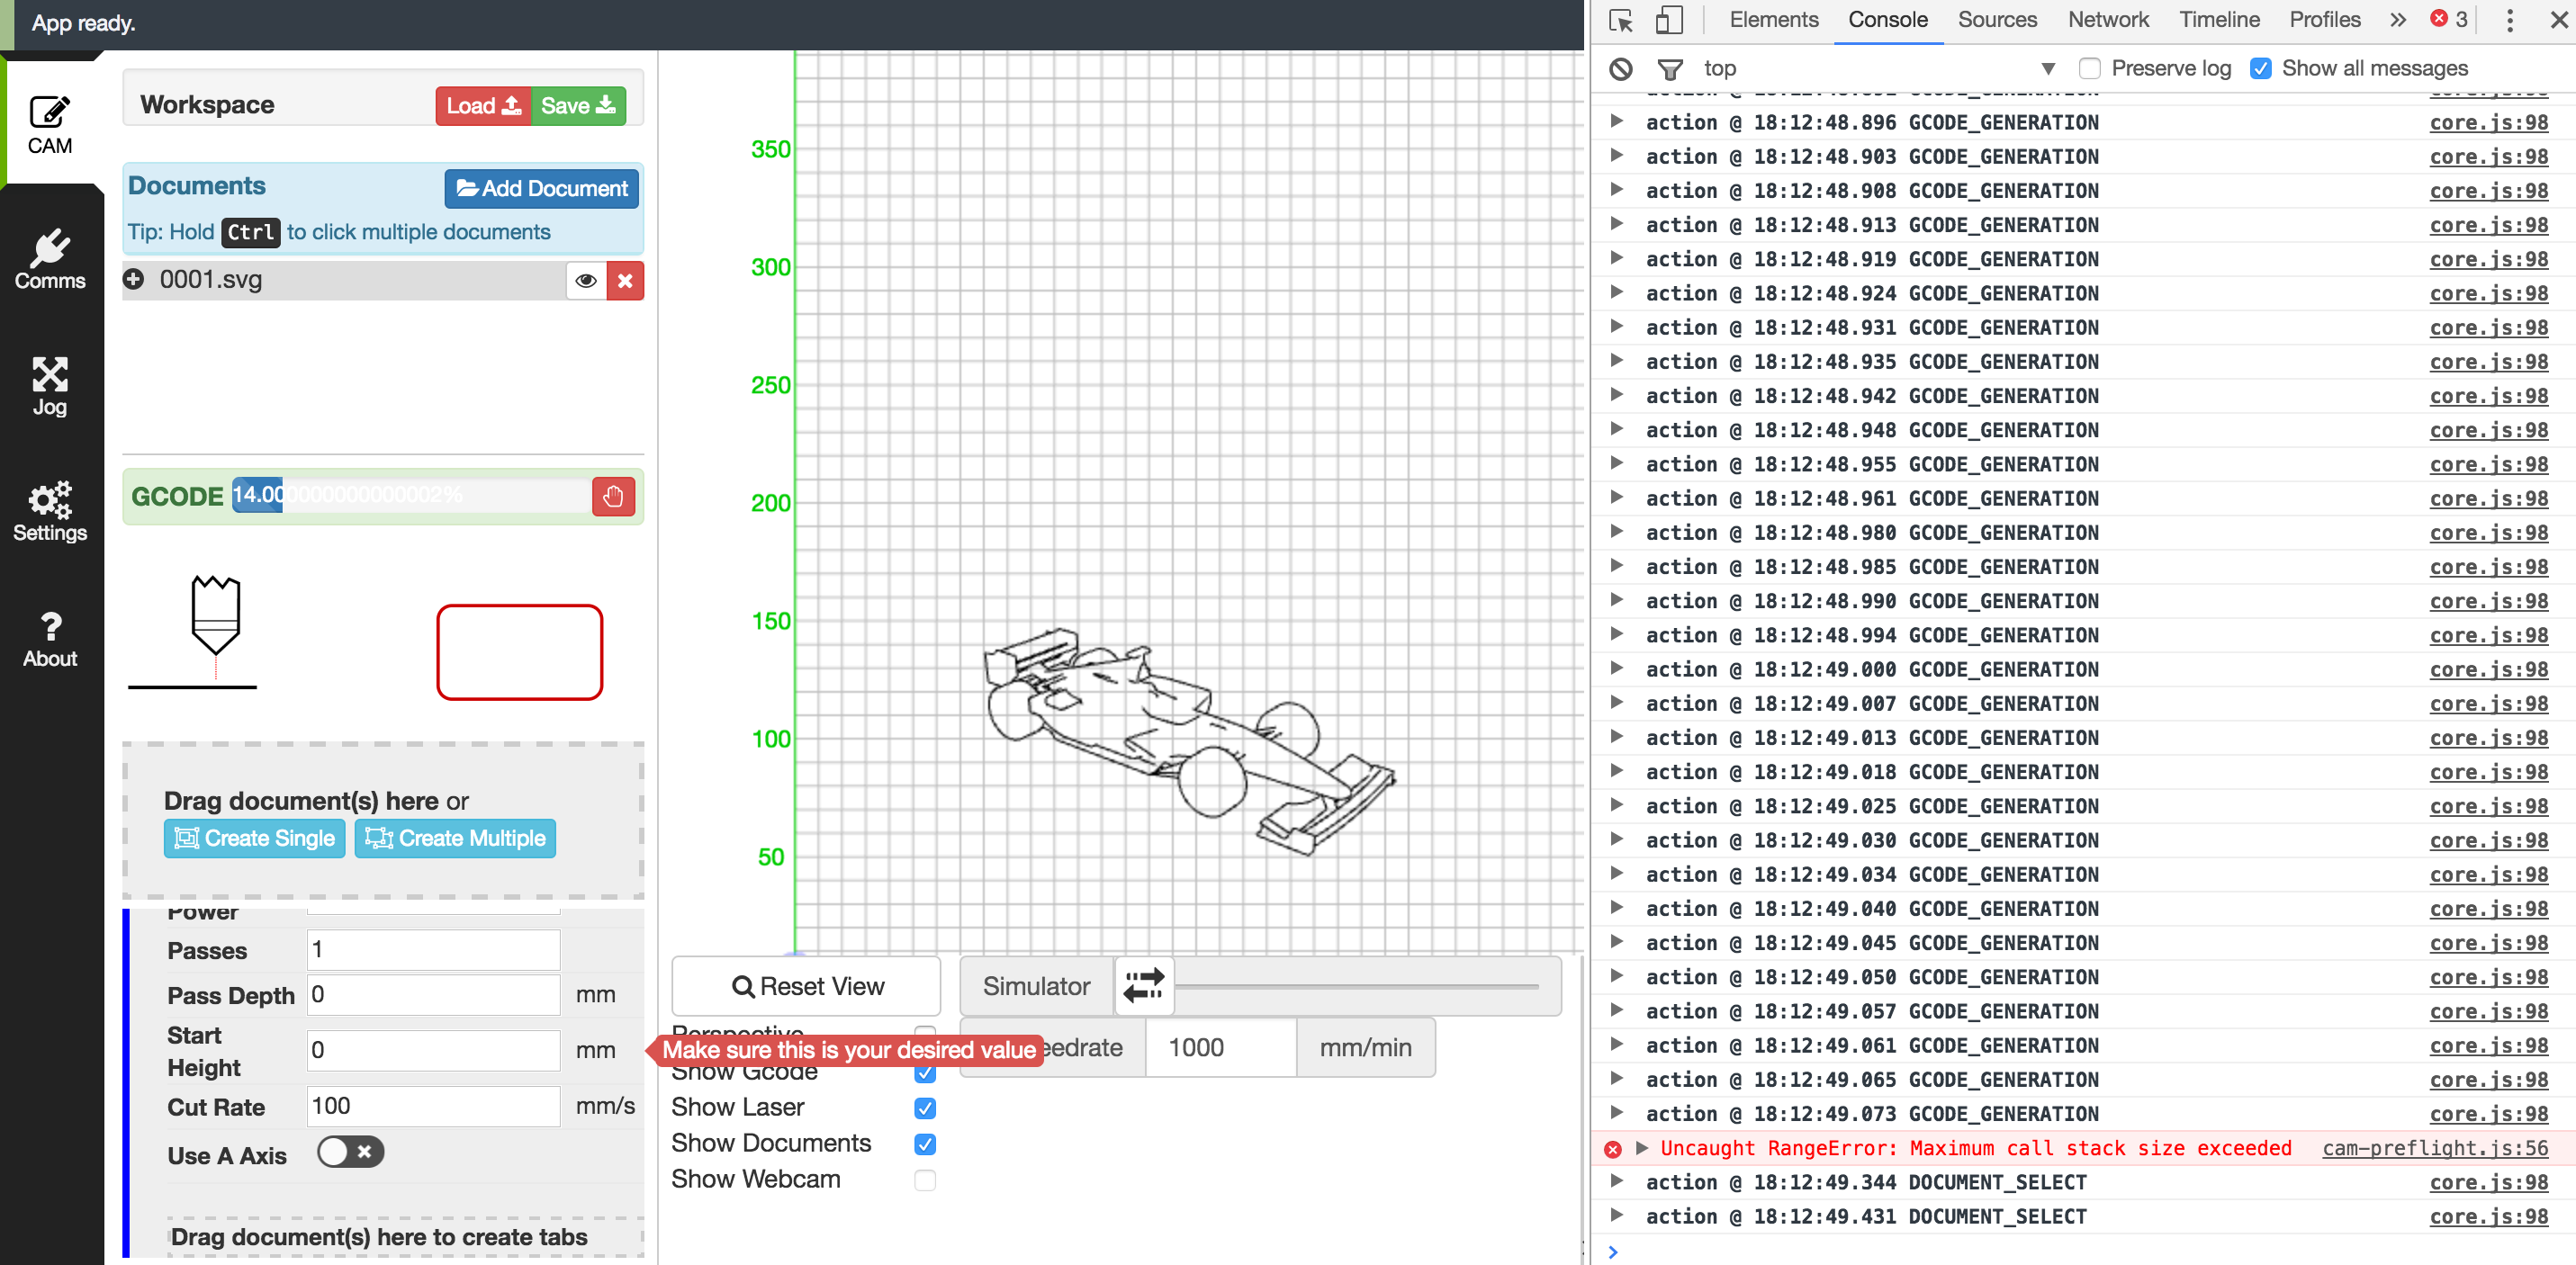This screenshot has width=2576, height=1265.
Task: Open the CAM sidebar section
Action: pyautogui.click(x=50, y=124)
